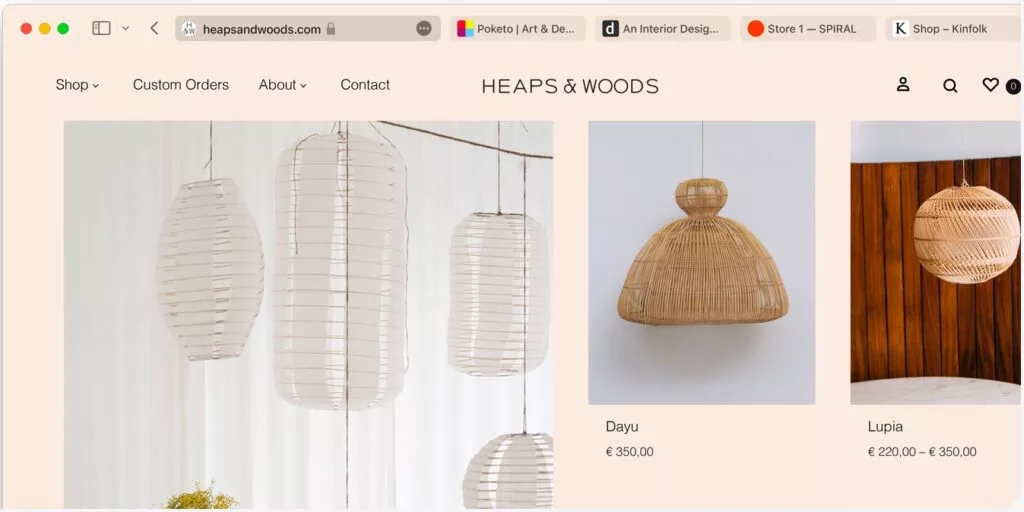
Task: Go back to the previous page
Action: (154, 29)
